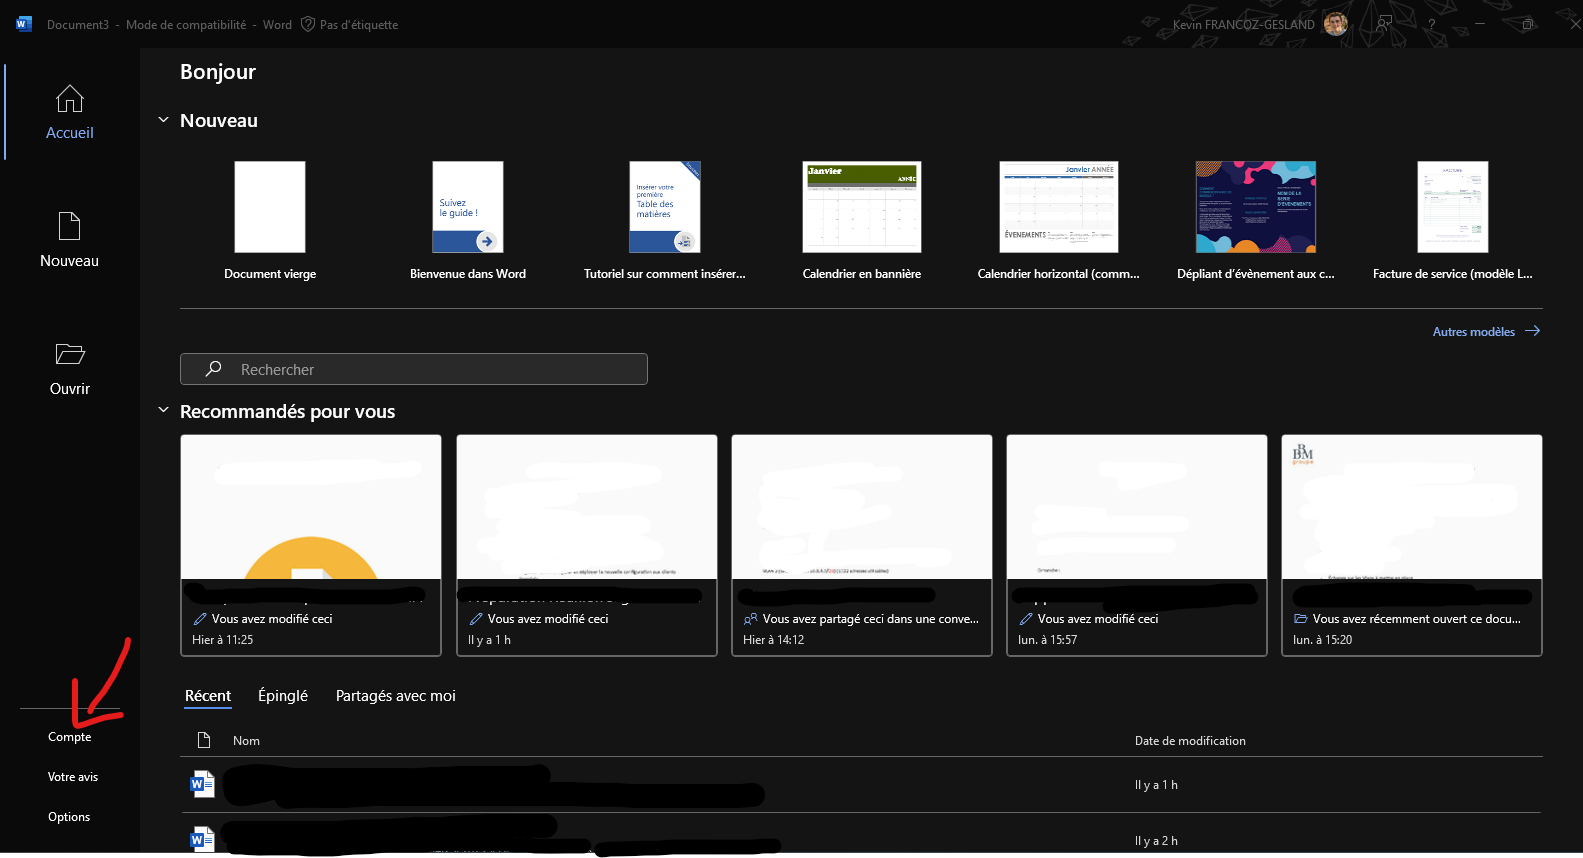Open the Autres modèles link
1583x858 pixels.
pyautogui.click(x=1473, y=332)
